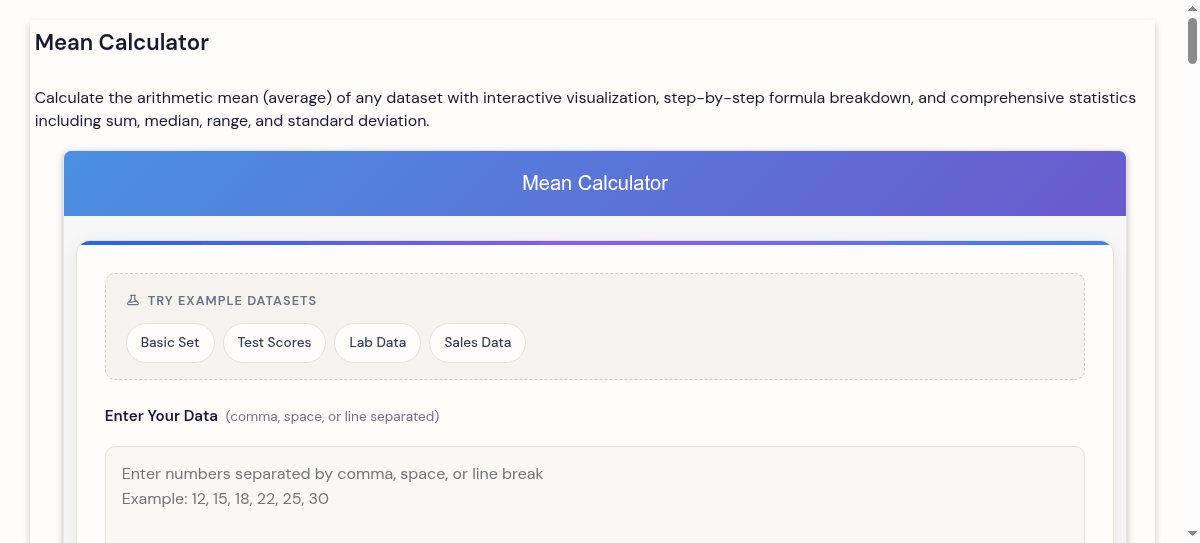Select the Lab Data example
The image size is (1200, 543).
377,342
